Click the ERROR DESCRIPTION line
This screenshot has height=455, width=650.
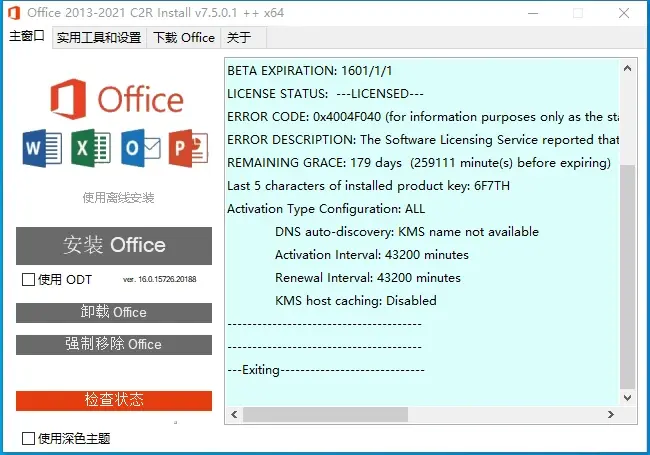click(423, 140)
